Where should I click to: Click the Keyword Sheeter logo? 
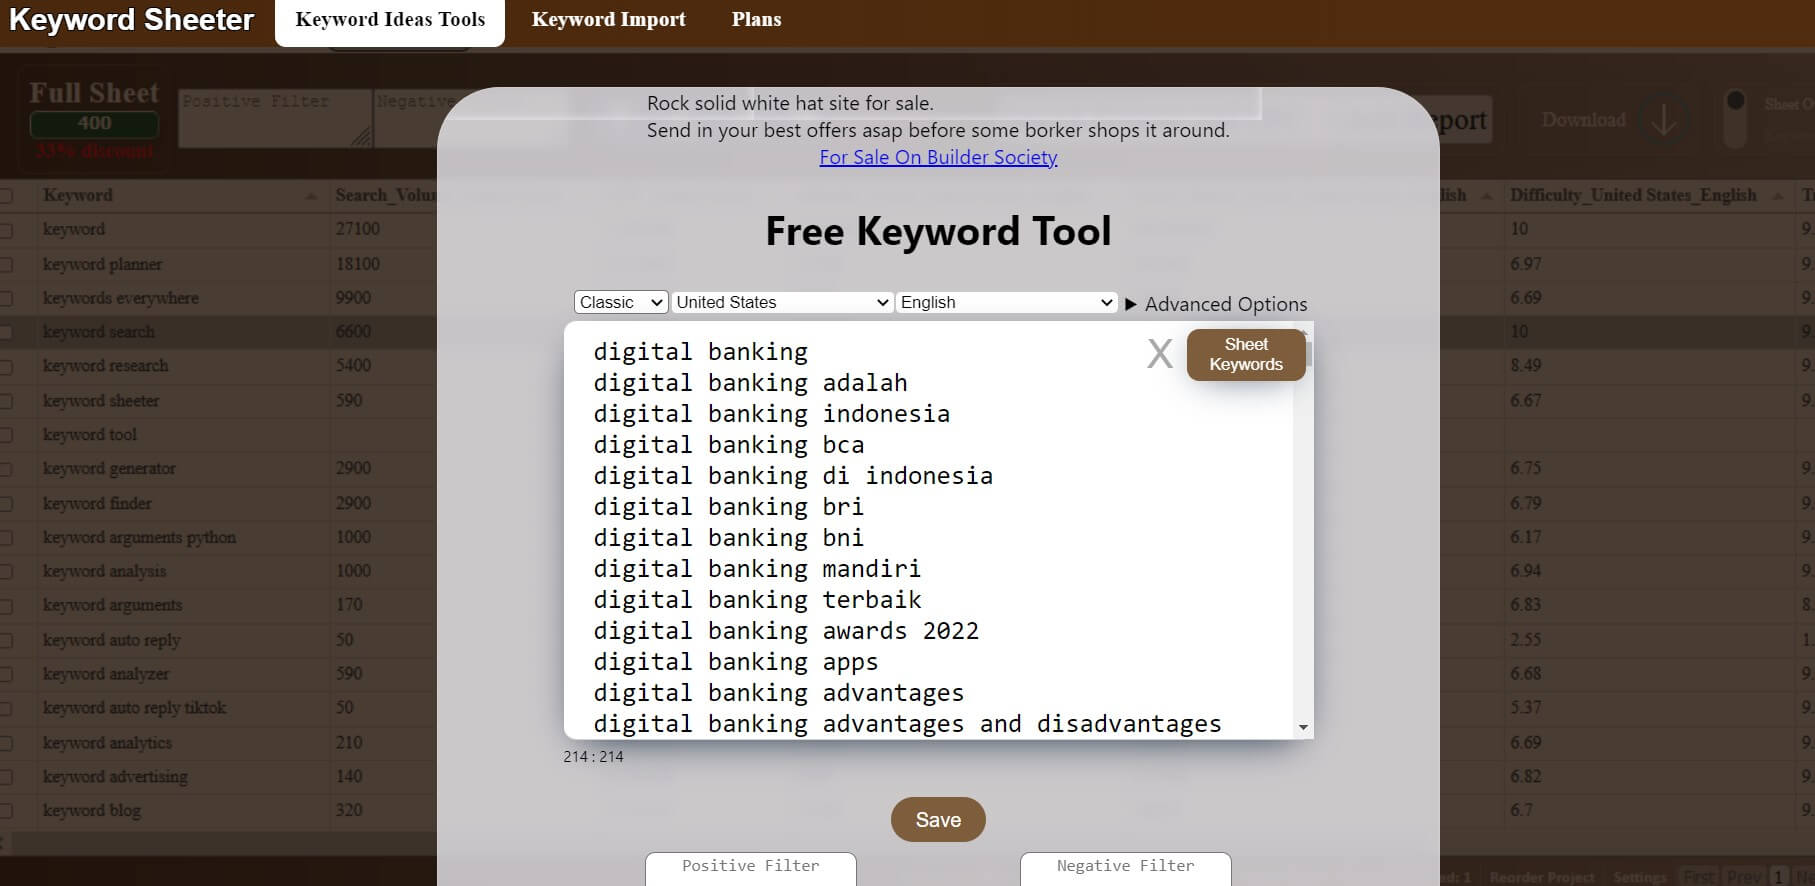[131, 20]
